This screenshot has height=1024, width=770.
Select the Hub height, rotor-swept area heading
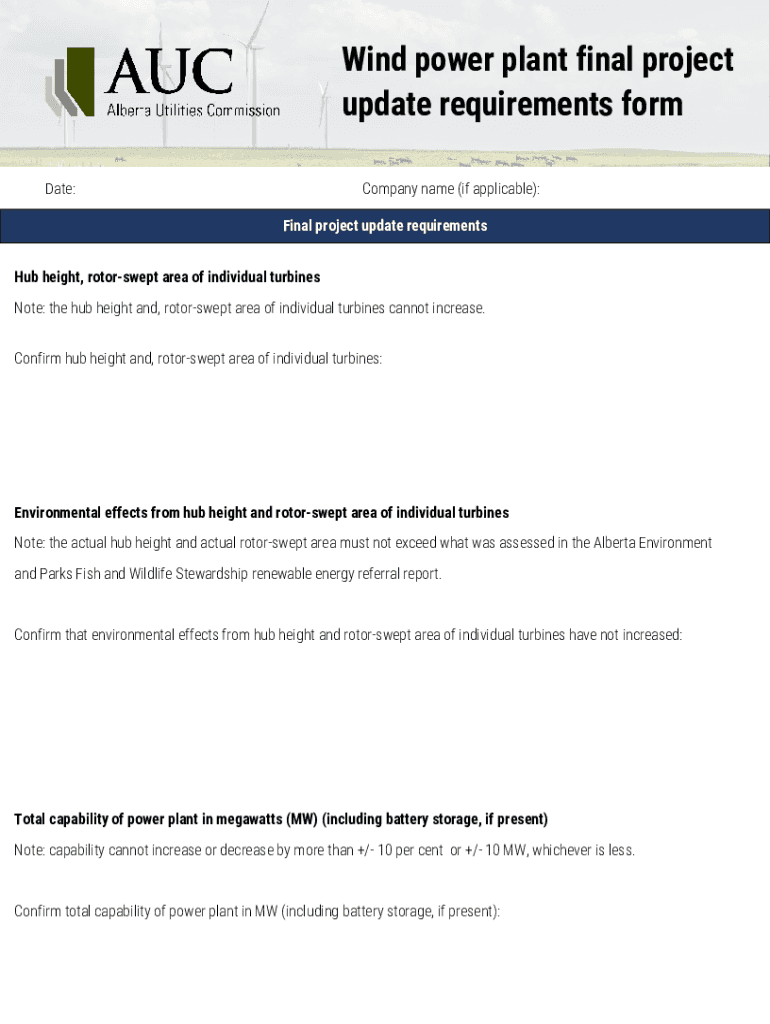coord(167,277)
